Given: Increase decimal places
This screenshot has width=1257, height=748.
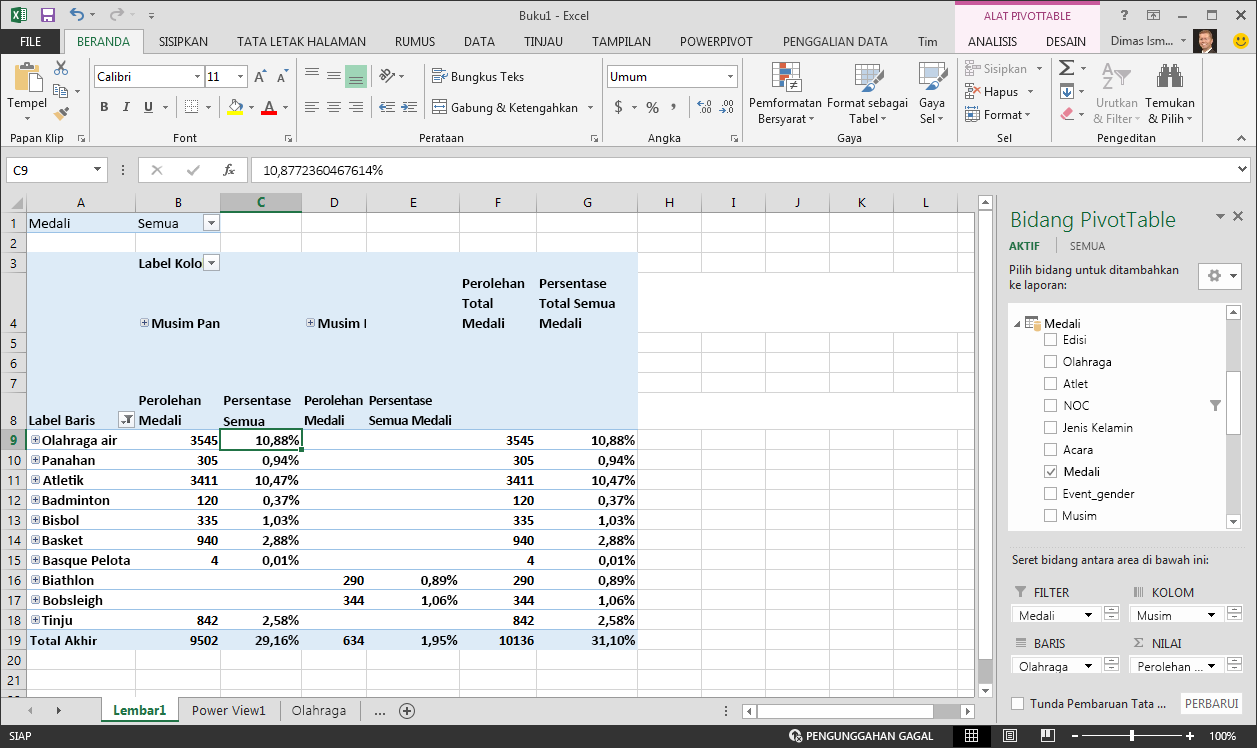Looking at the screenshot, I should pyautogui.click(x=704, y=107).
